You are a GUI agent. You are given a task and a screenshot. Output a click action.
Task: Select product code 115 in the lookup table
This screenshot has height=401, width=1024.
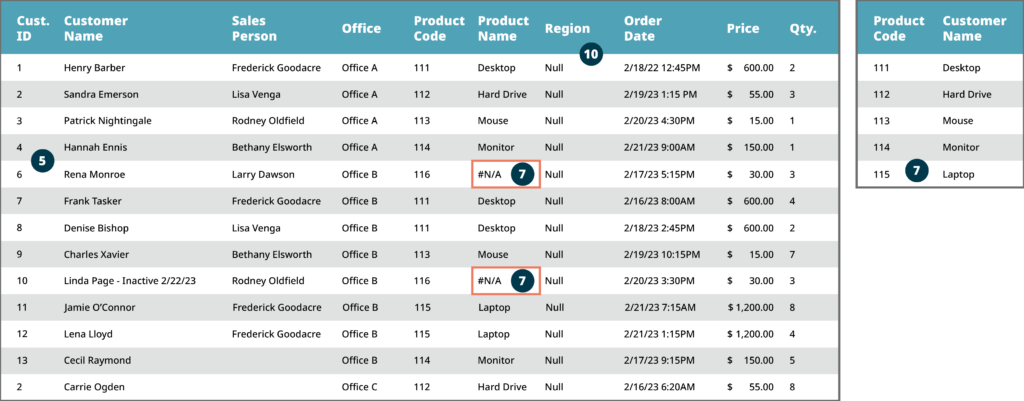tap(881, 174)
